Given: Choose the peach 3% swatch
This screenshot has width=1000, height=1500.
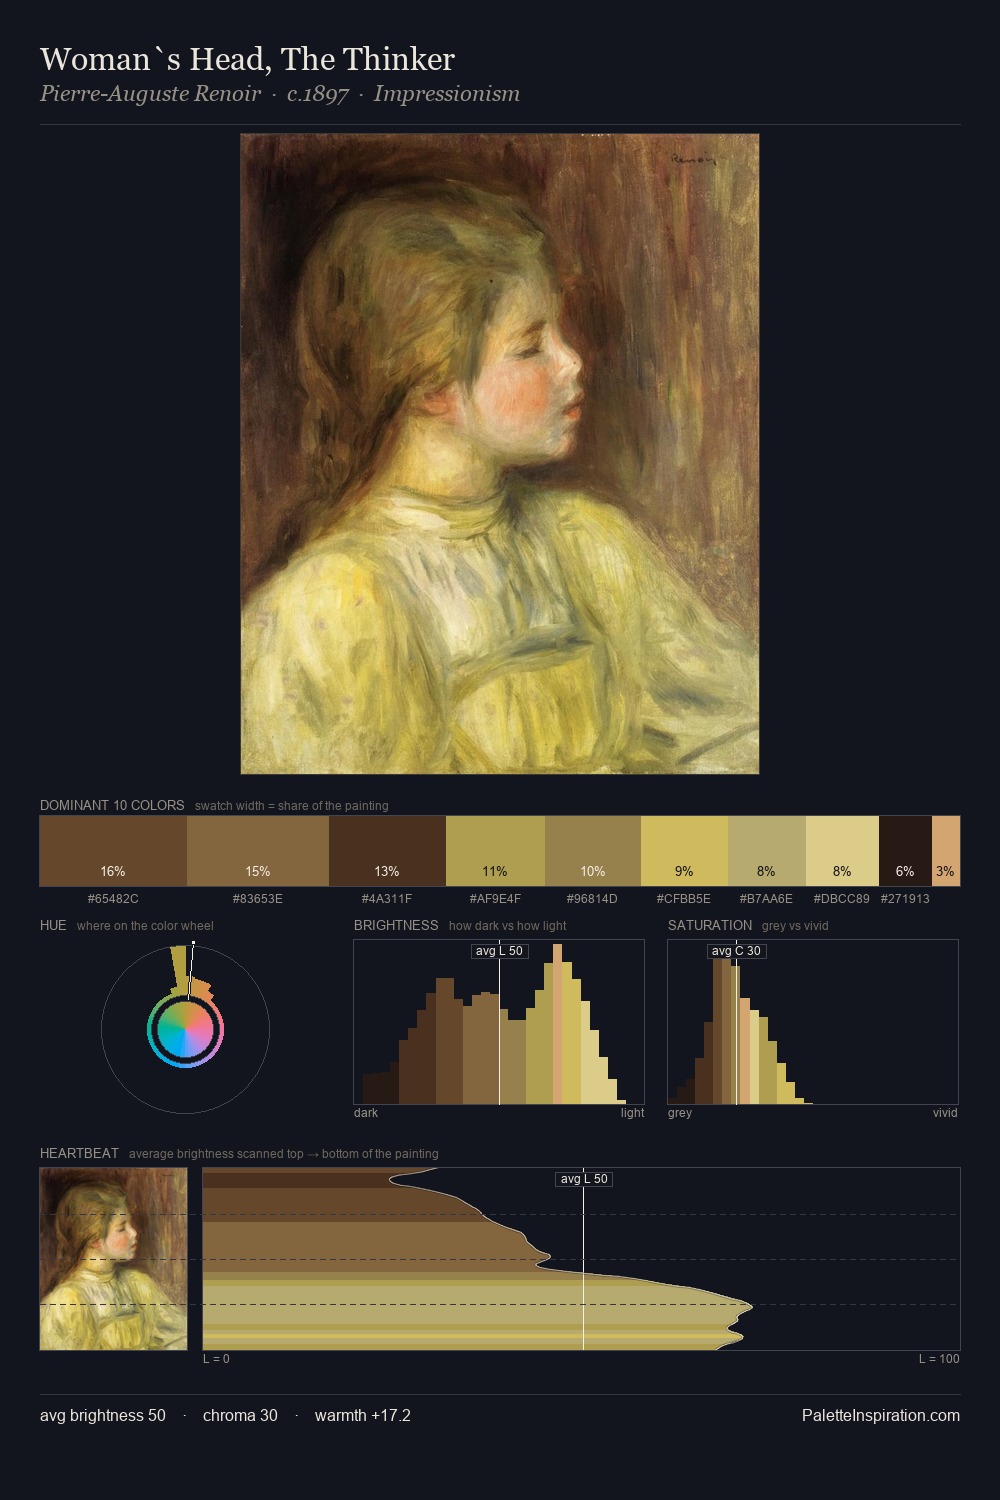Looking at the screenshot, I should (x=946, y=851).
